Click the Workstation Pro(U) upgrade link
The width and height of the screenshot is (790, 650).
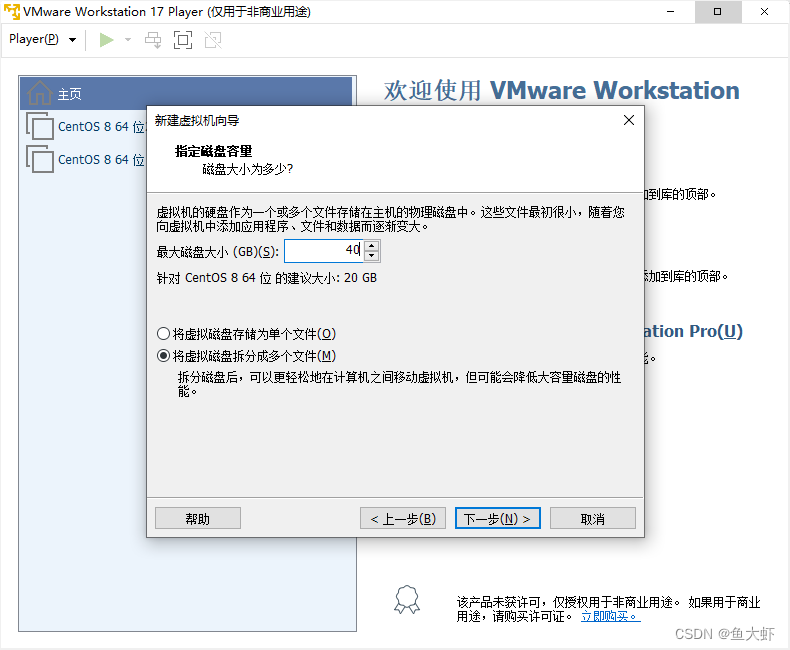(x=693, y=331)
